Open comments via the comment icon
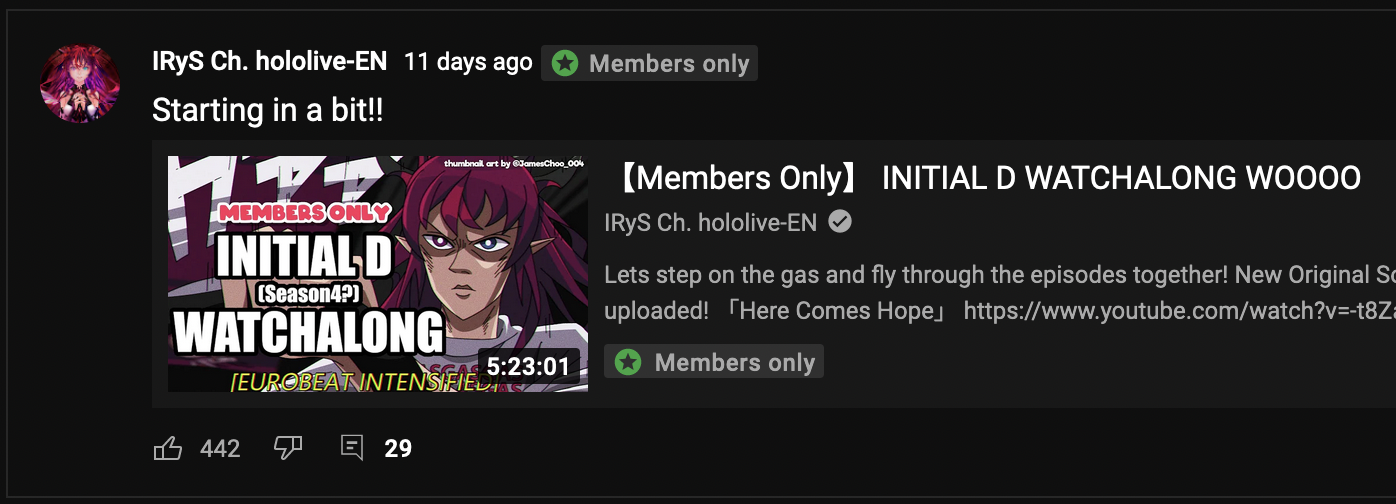This screenshot has height=504, width=1396. (x=352, y=448)
